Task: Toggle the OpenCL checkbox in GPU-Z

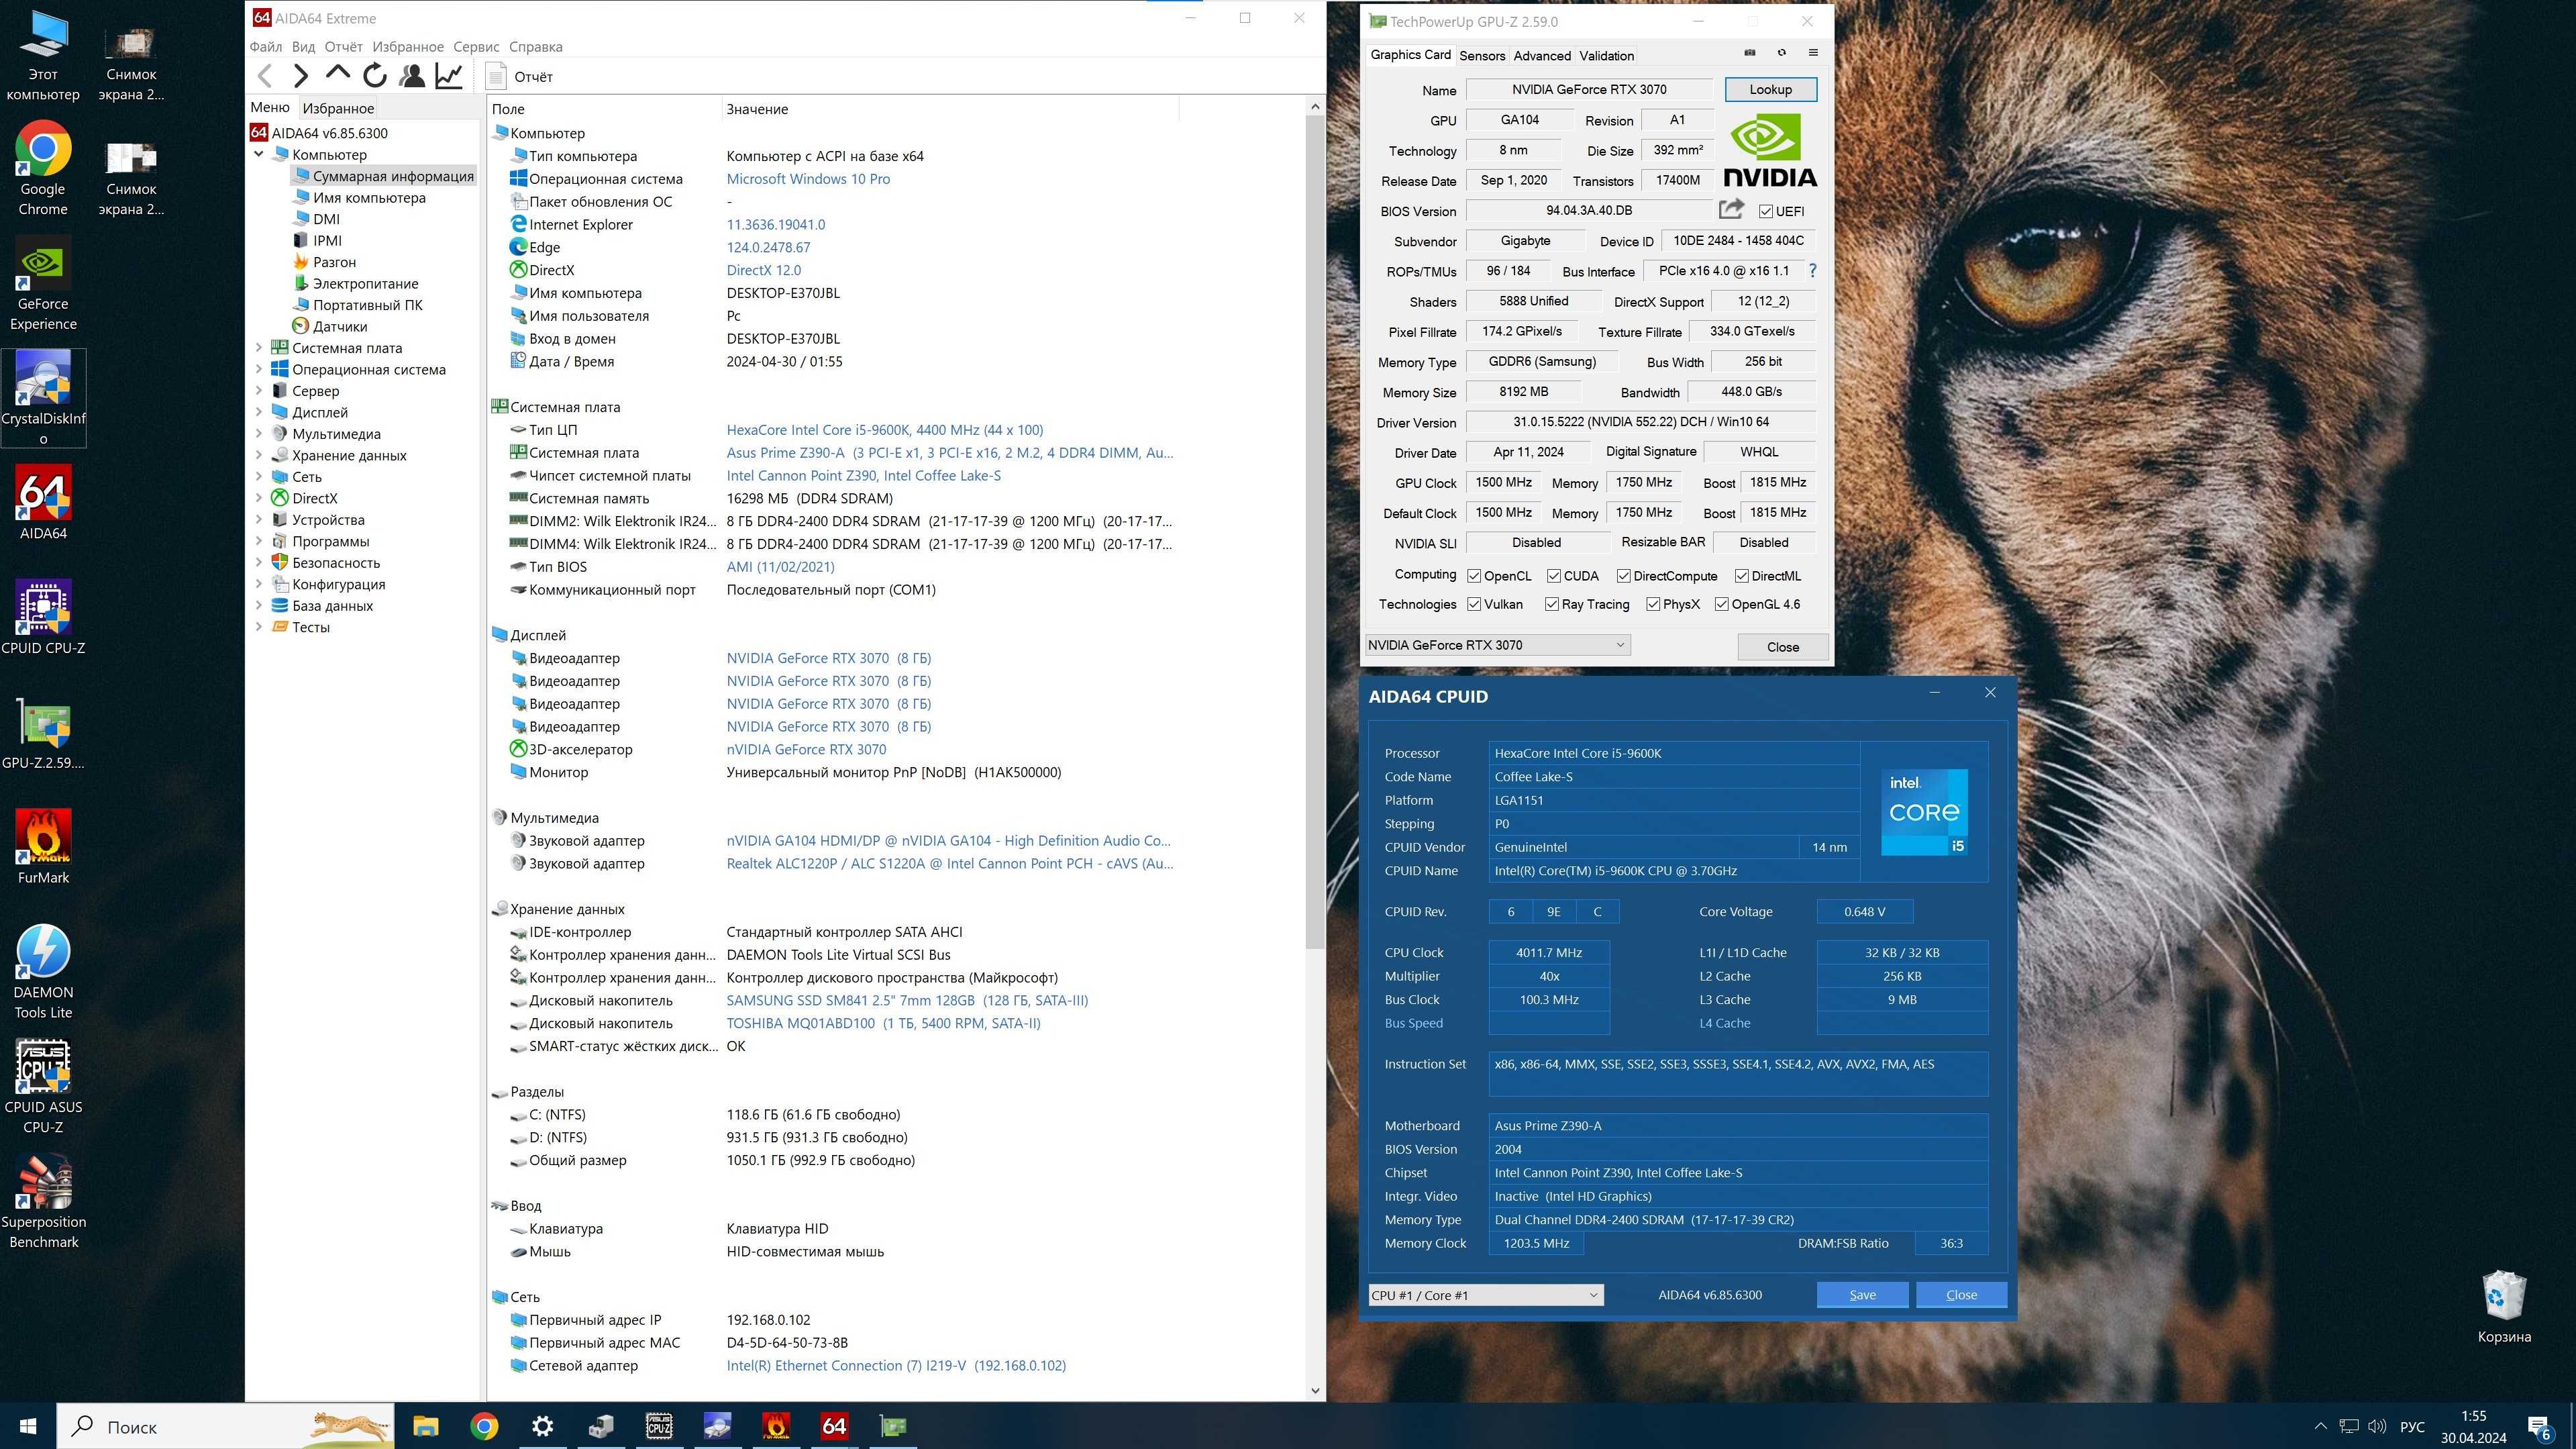Action: (1474, 576)
